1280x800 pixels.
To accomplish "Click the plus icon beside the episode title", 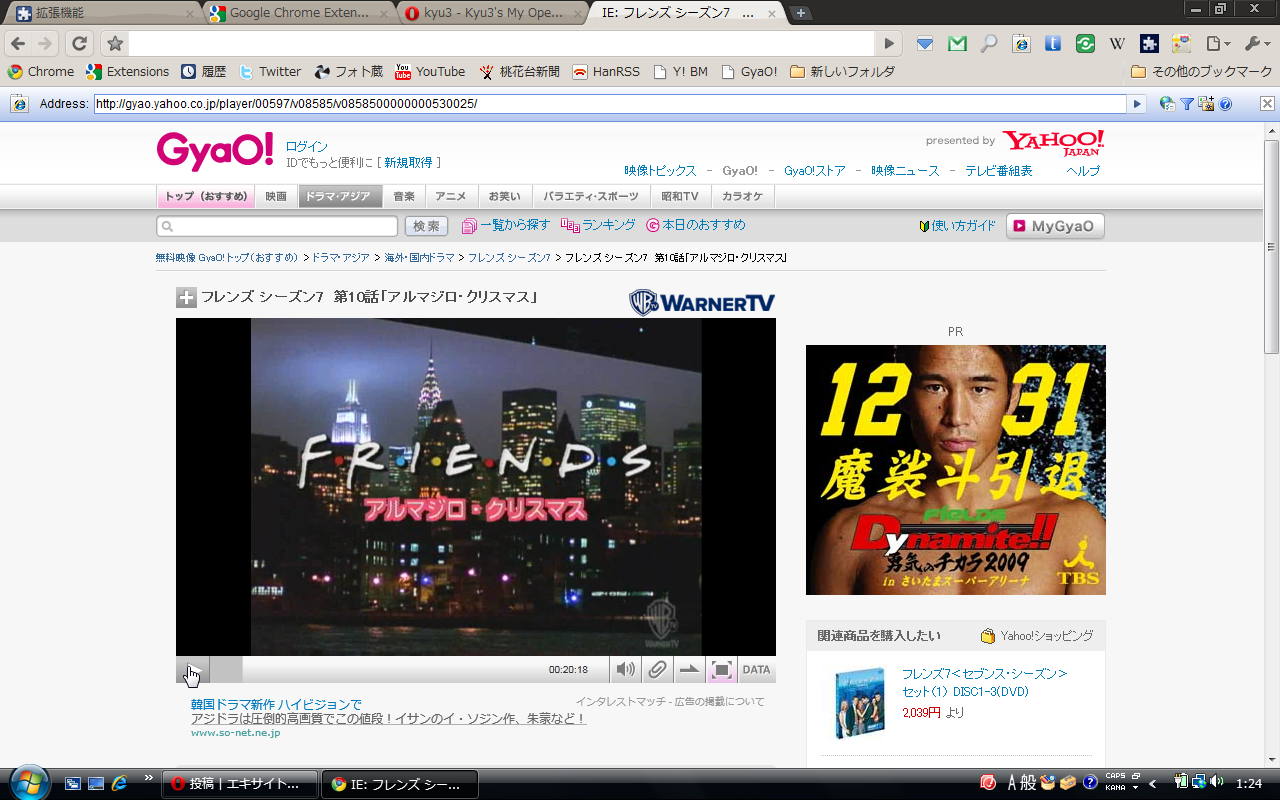I will (186, 297).
